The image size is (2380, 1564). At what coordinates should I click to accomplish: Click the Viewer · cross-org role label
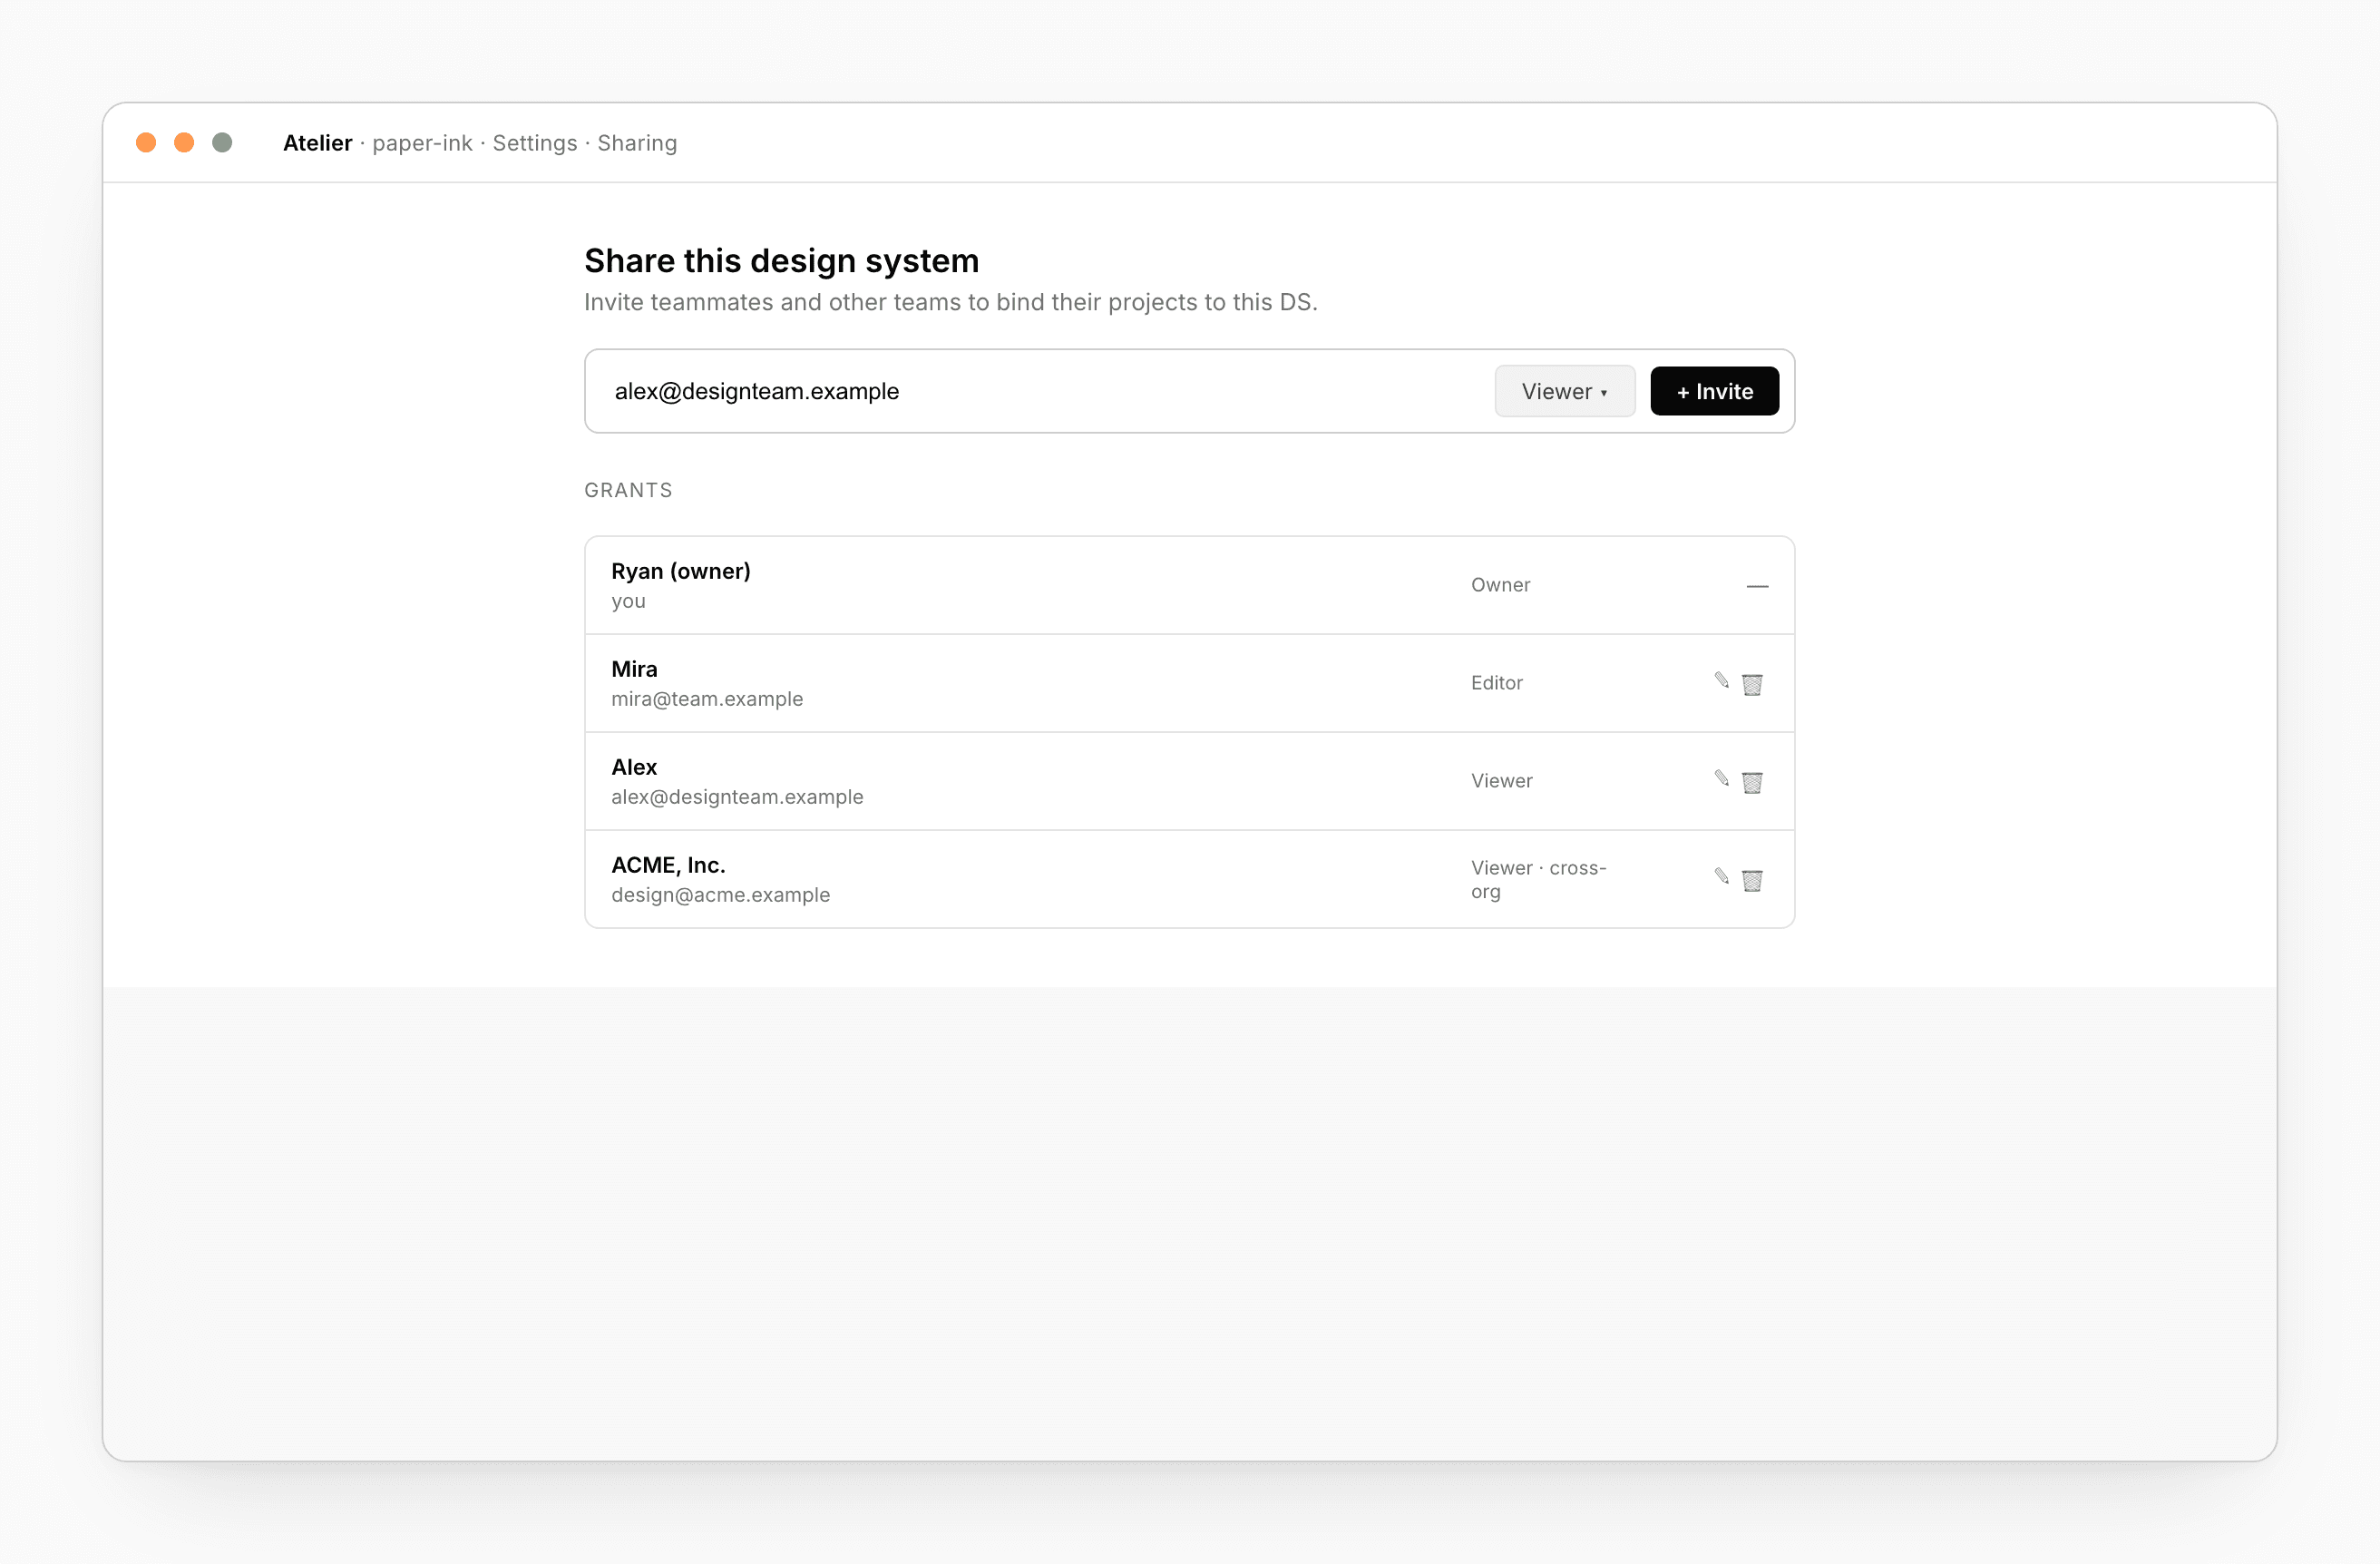pyautogui.click(x=1538, y=879)
